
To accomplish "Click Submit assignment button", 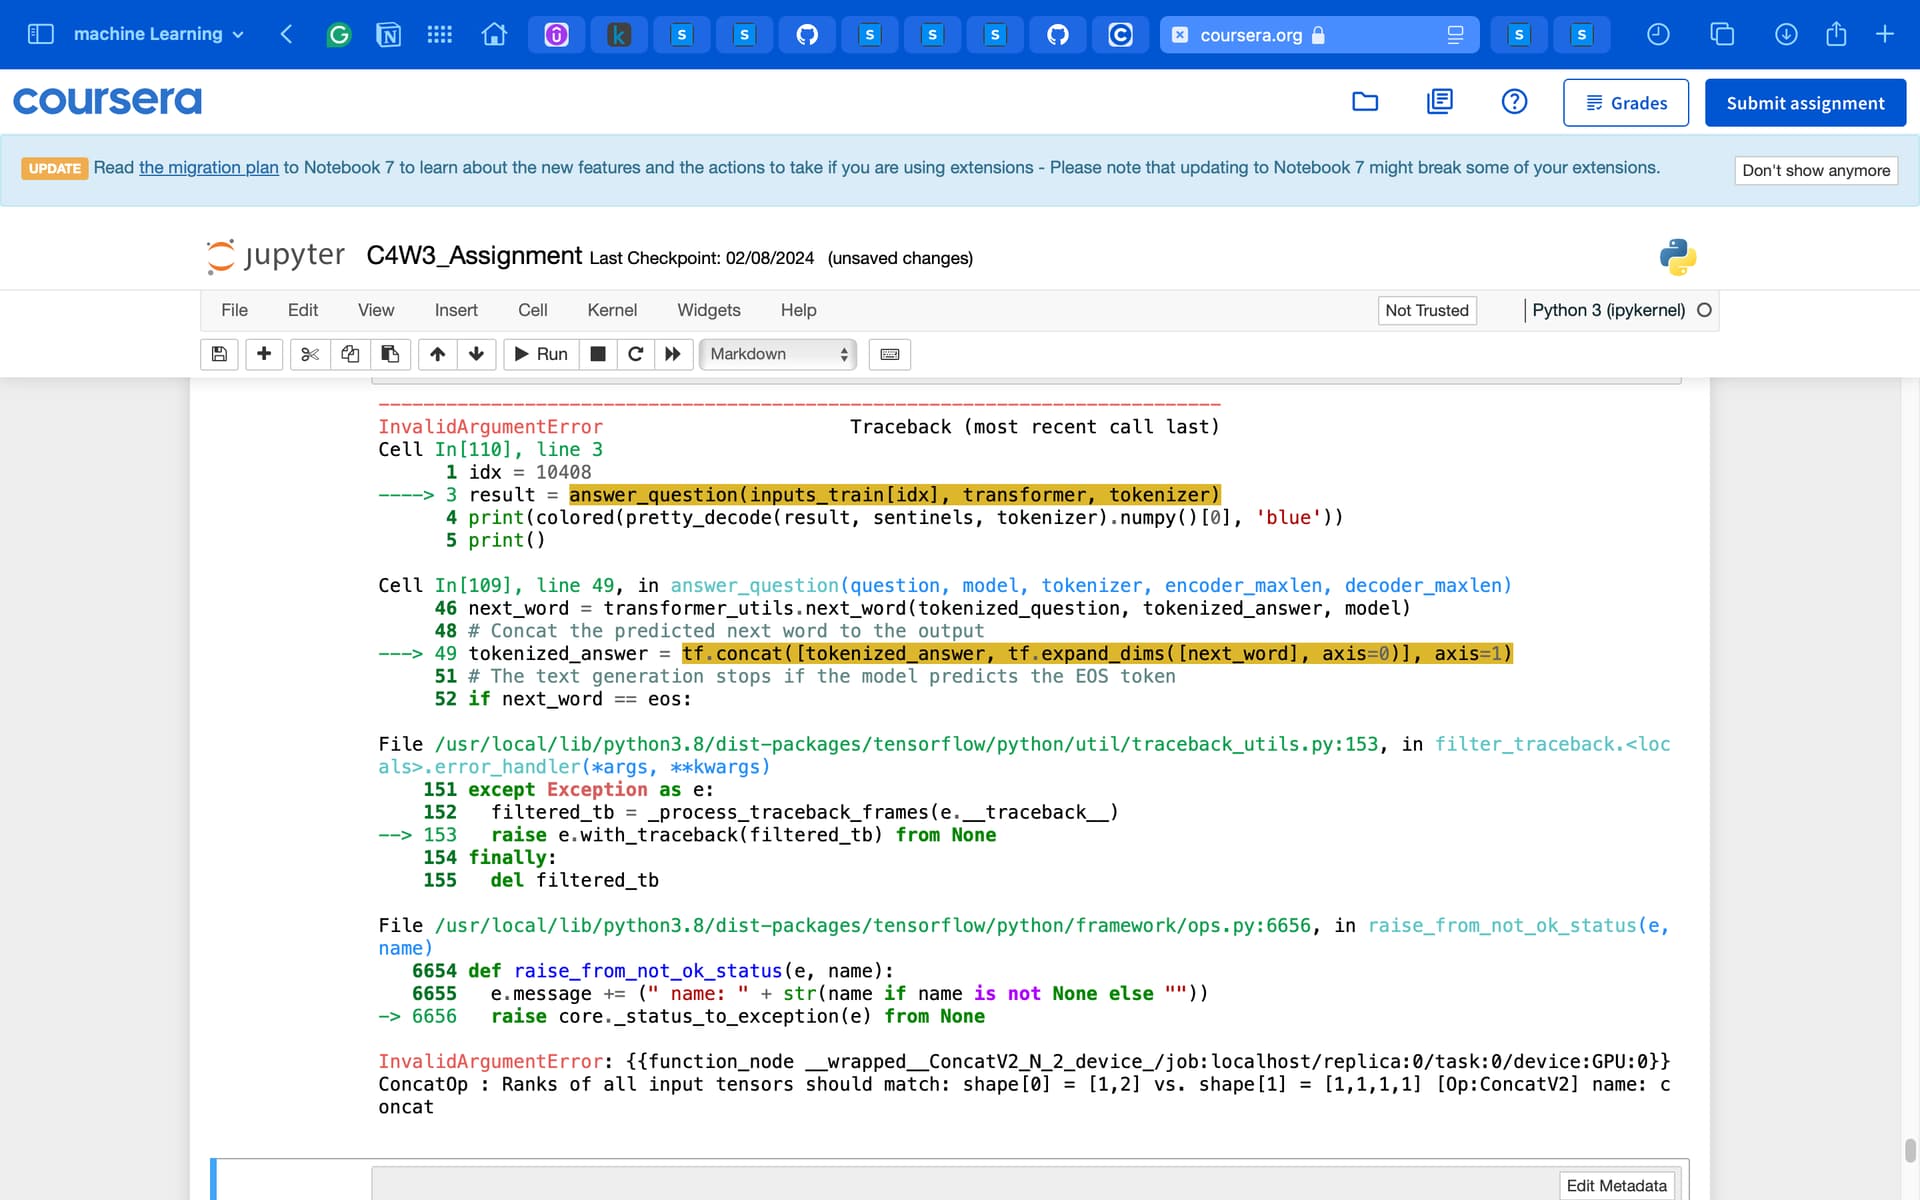I will pos(1805,103).
